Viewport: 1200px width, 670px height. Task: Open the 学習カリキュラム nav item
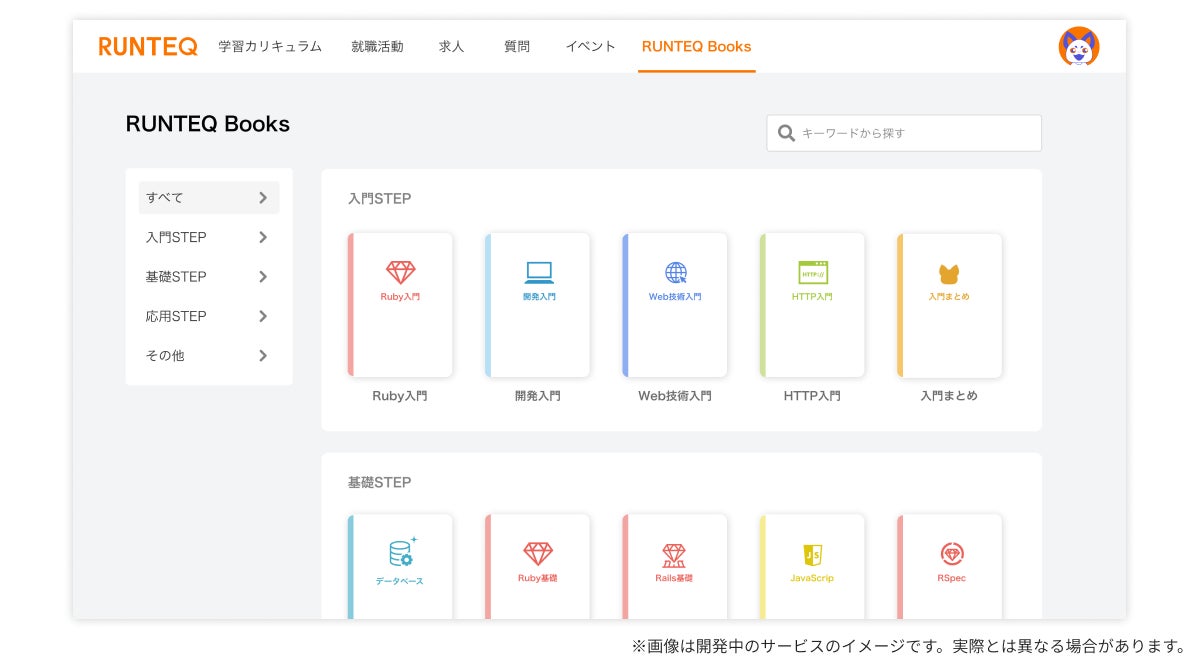(x=270, y=46)
